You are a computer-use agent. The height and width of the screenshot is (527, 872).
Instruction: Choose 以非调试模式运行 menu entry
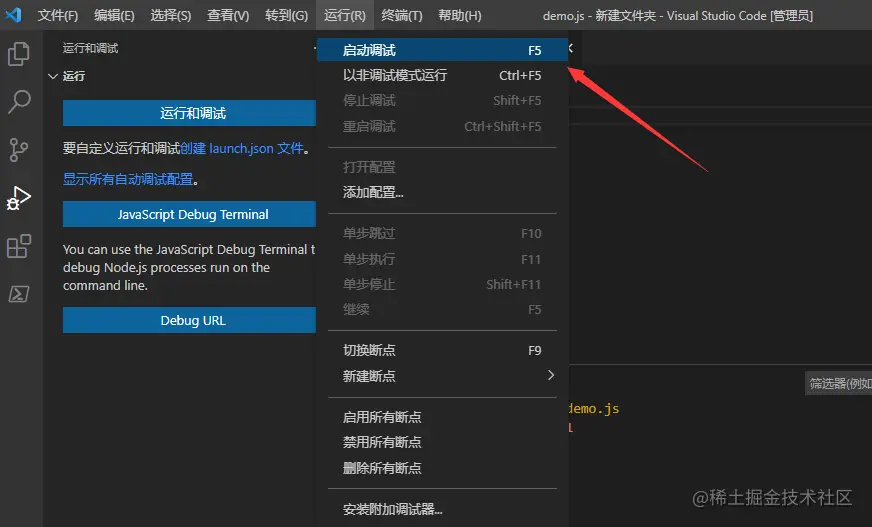pos(443,75)
